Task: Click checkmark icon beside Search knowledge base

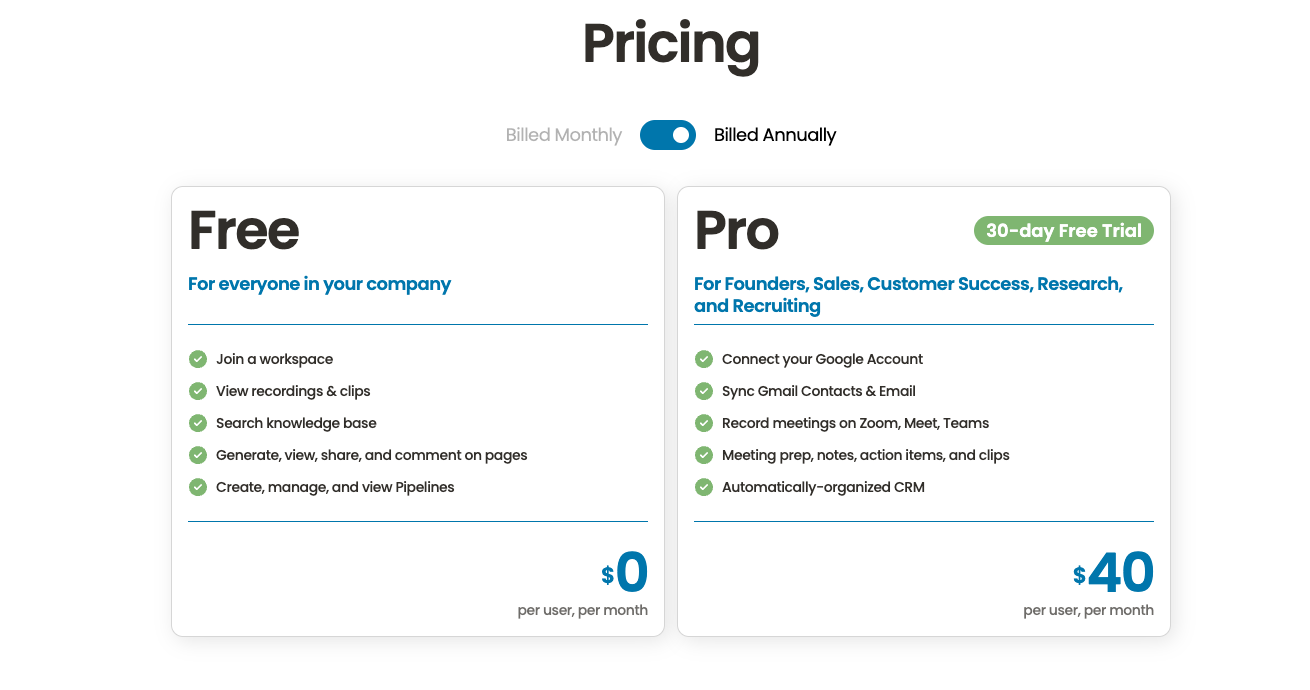Action: [x=198, y=423]
